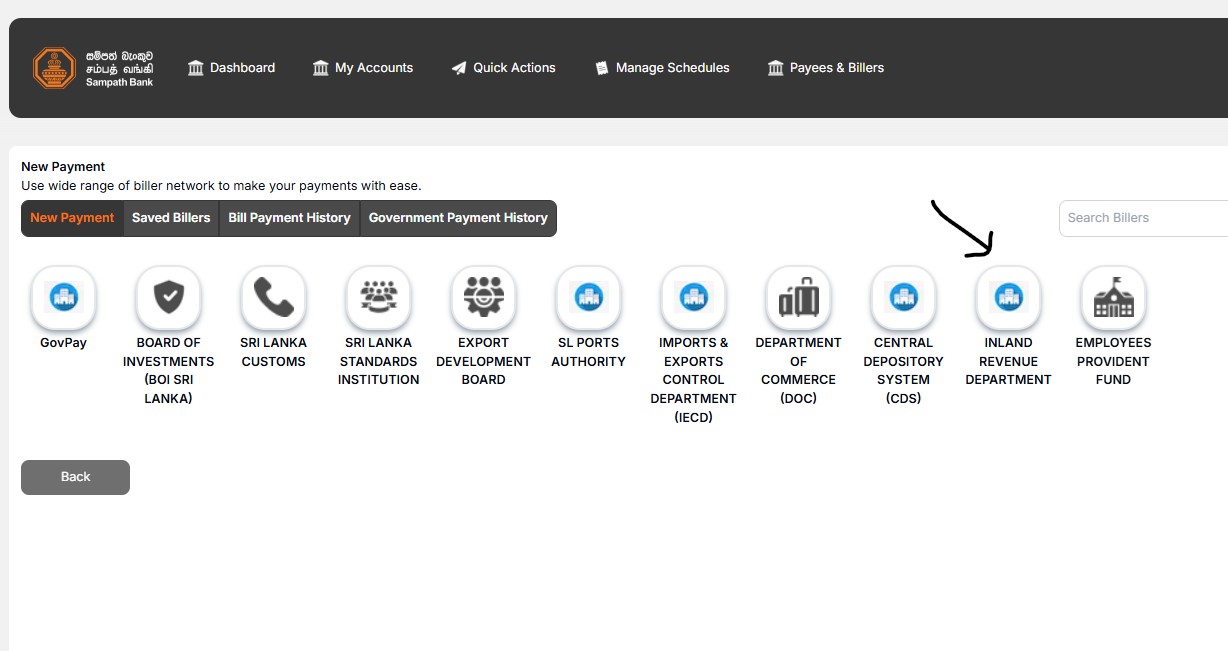Open the GovPay biller icon
The width and height of the screenshot is (1228, 651).
[x=64, y=297]
